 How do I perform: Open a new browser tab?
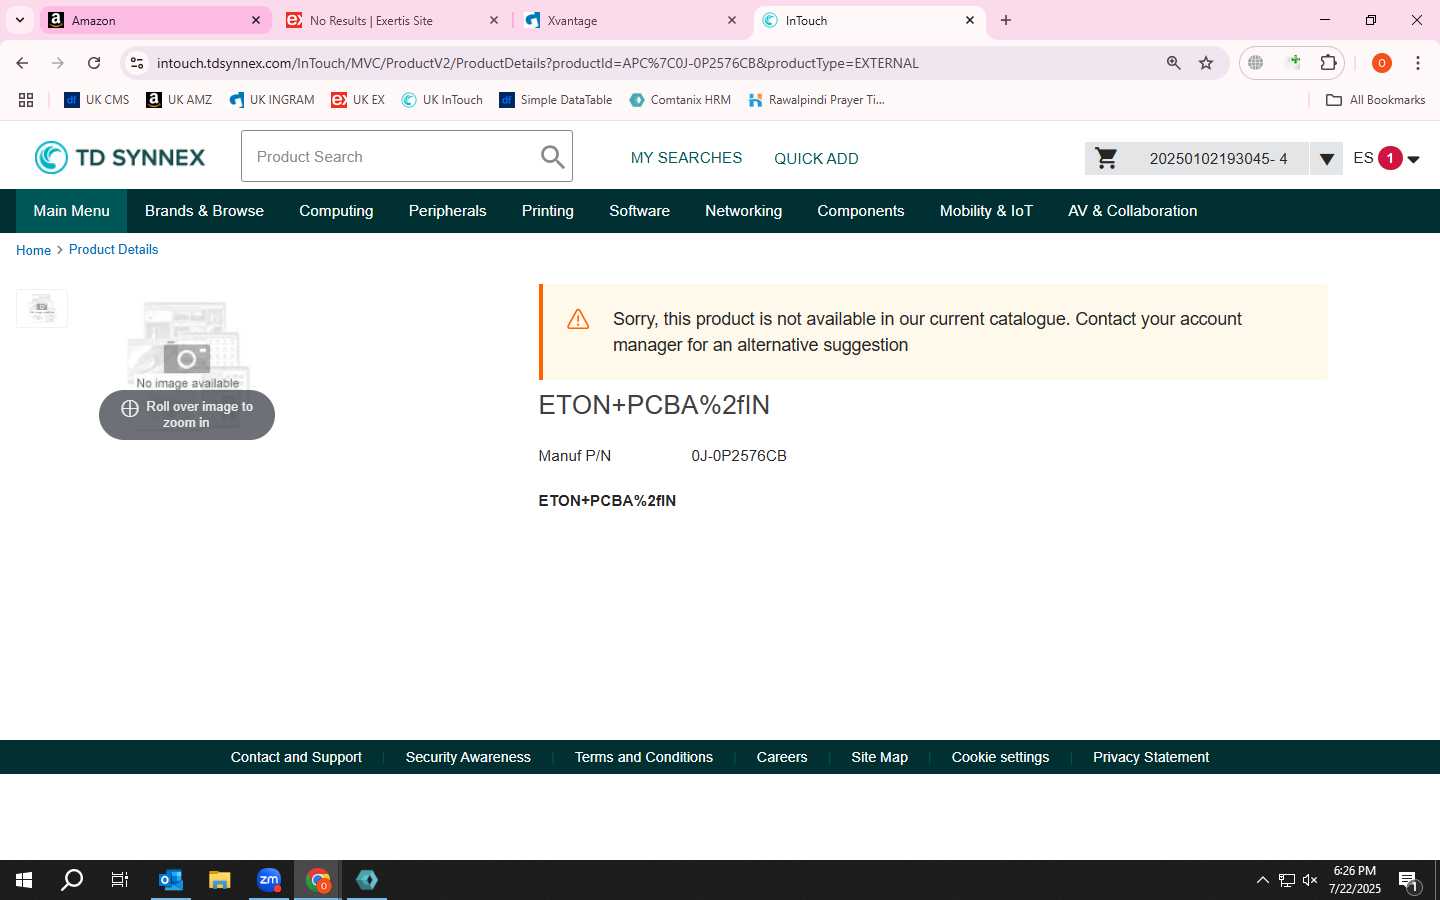[x=1006, y=20]
